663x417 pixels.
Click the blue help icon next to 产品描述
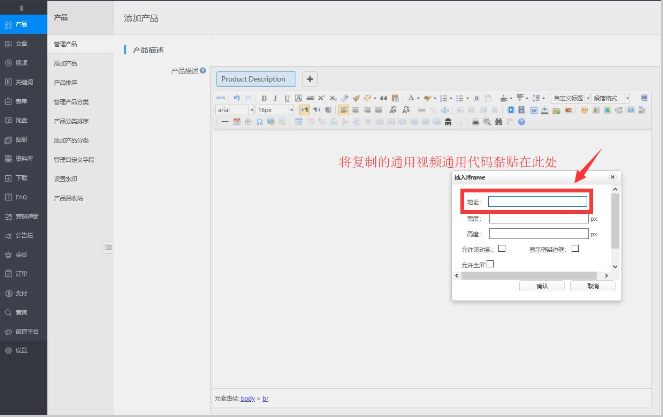tap(203, 71)
